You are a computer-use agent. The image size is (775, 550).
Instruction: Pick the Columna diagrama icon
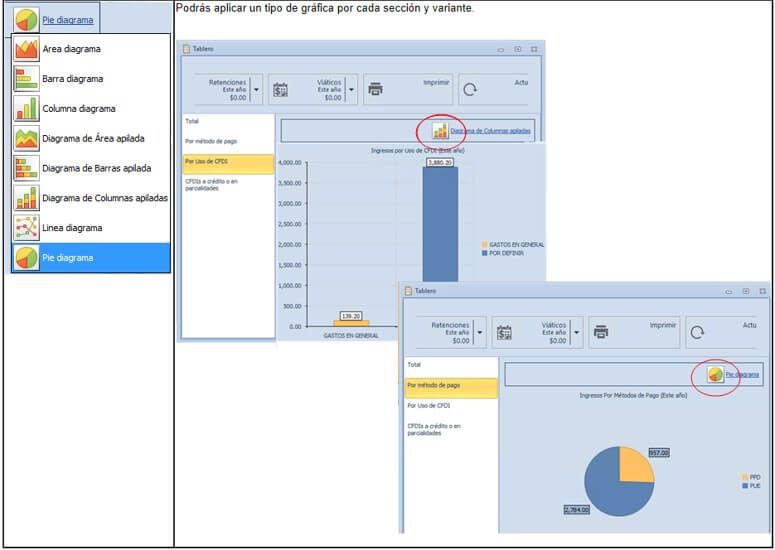[x=27, y=109]
